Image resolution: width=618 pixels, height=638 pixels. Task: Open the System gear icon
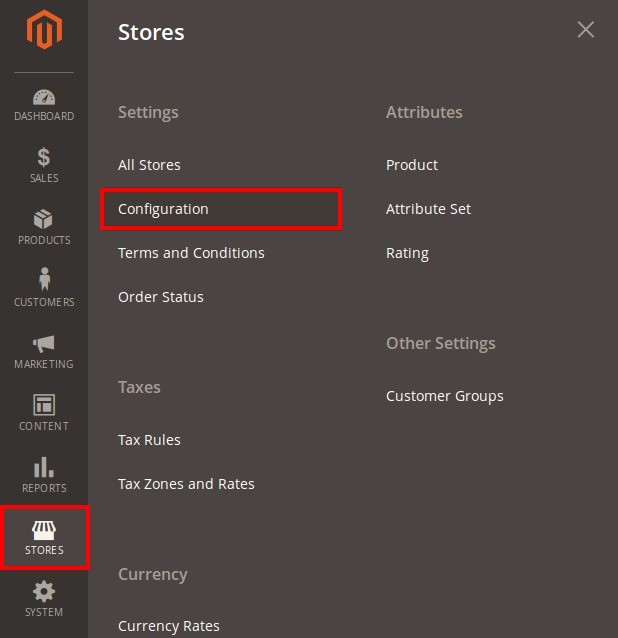44,591
